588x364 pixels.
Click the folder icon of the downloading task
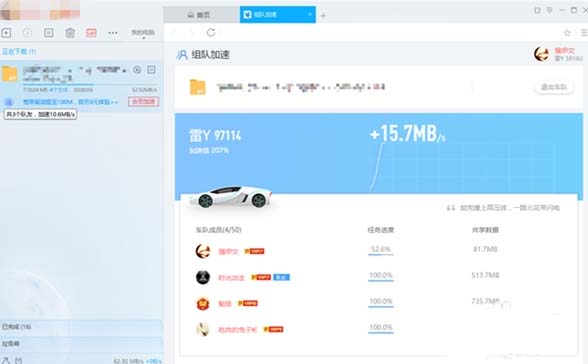click(x=9, y=74)
